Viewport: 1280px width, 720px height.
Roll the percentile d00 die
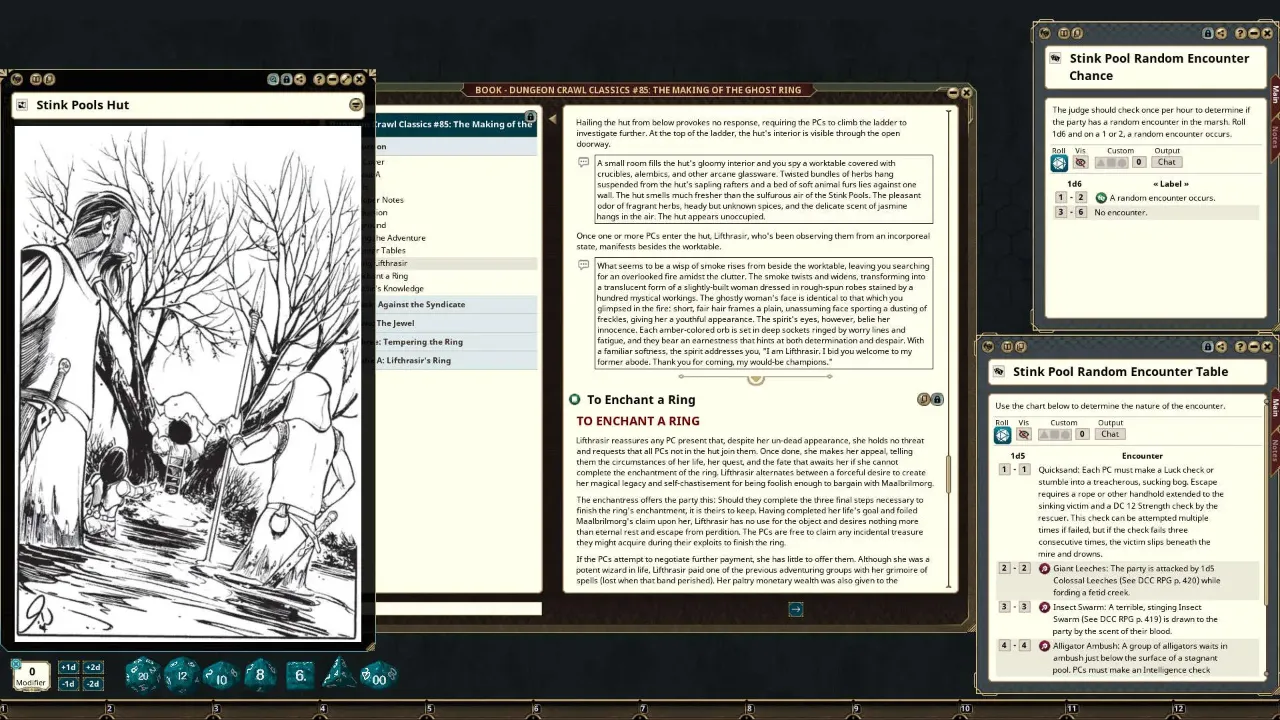point(379,676)
